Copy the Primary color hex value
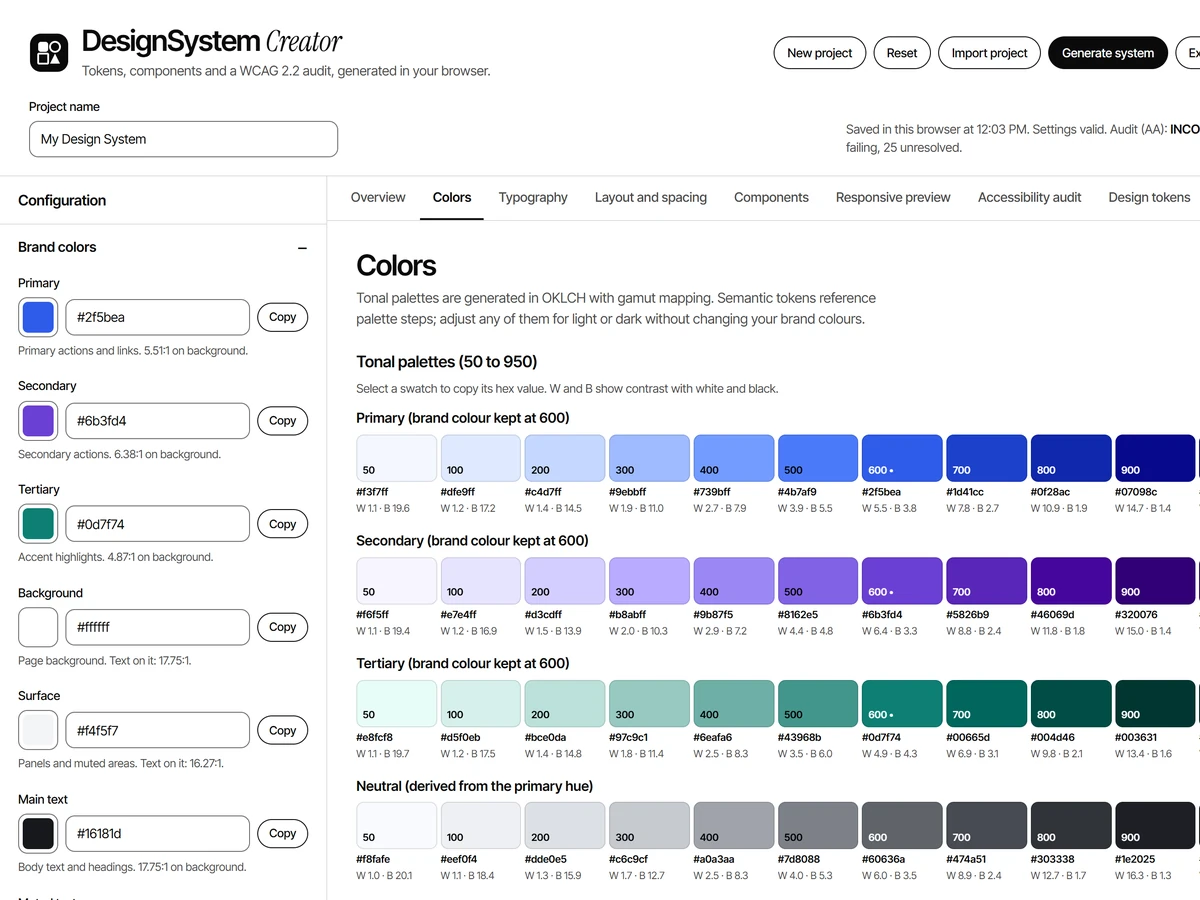 283,317
